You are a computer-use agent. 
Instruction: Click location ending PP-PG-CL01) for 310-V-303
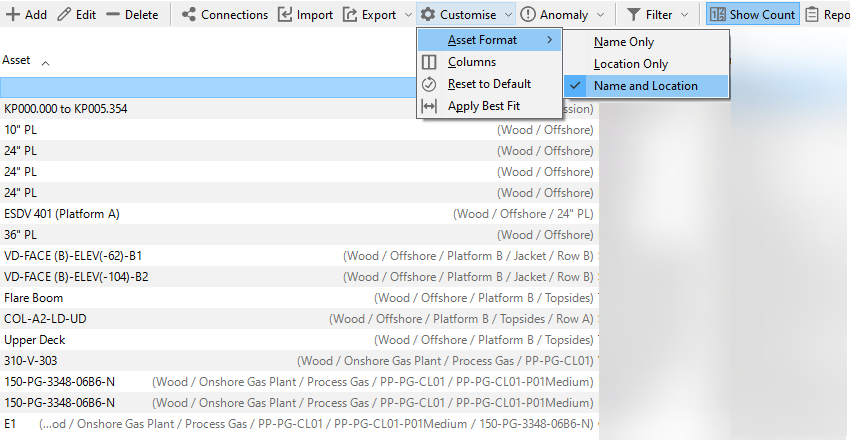click(x=445, y=361)
